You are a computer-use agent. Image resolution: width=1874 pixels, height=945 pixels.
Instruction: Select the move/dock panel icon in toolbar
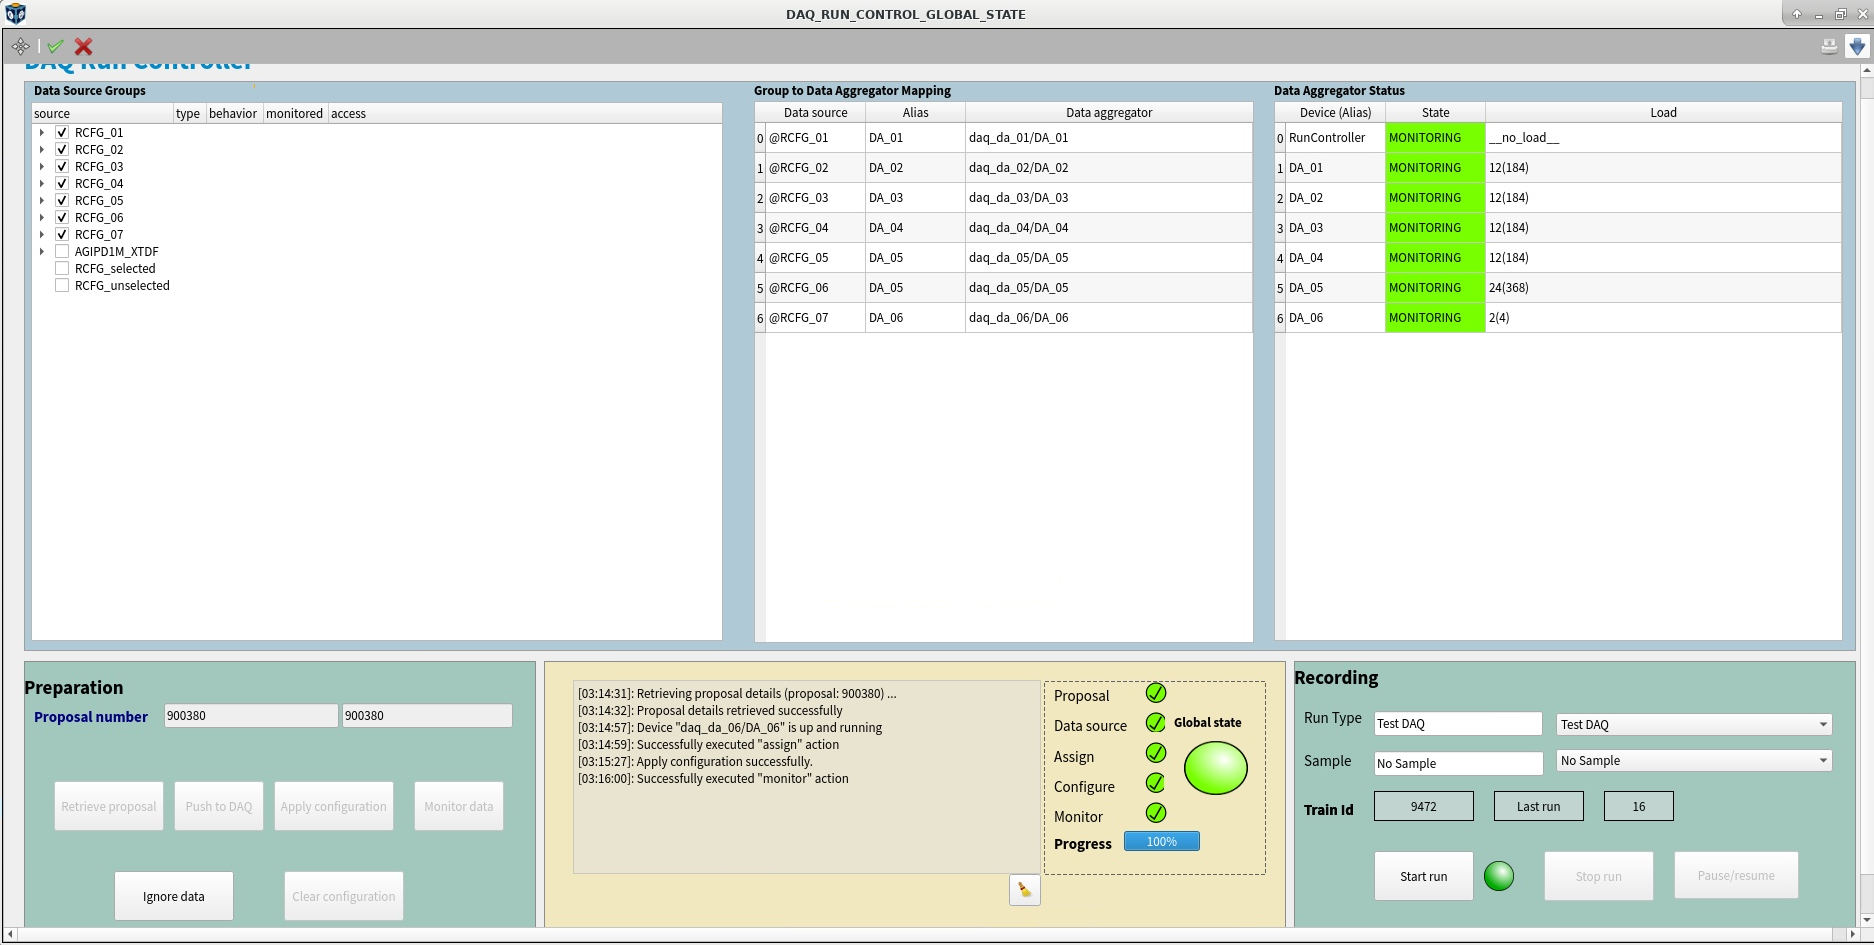[x=20, y=46]
